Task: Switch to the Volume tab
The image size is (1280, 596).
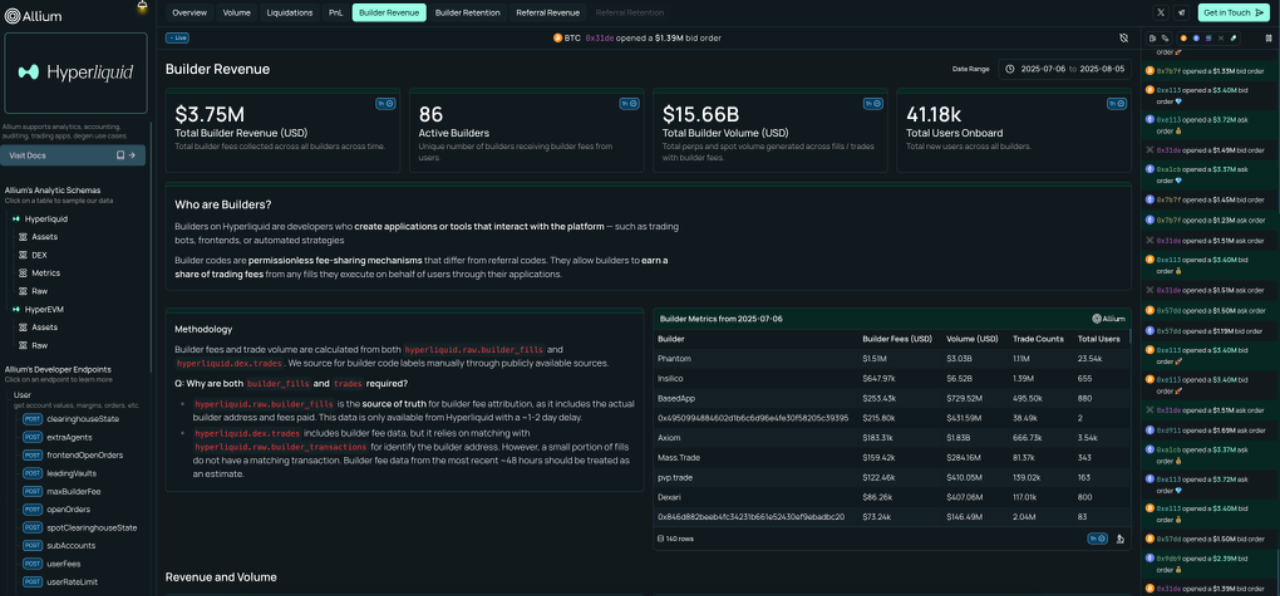Action: pos(237,13)
